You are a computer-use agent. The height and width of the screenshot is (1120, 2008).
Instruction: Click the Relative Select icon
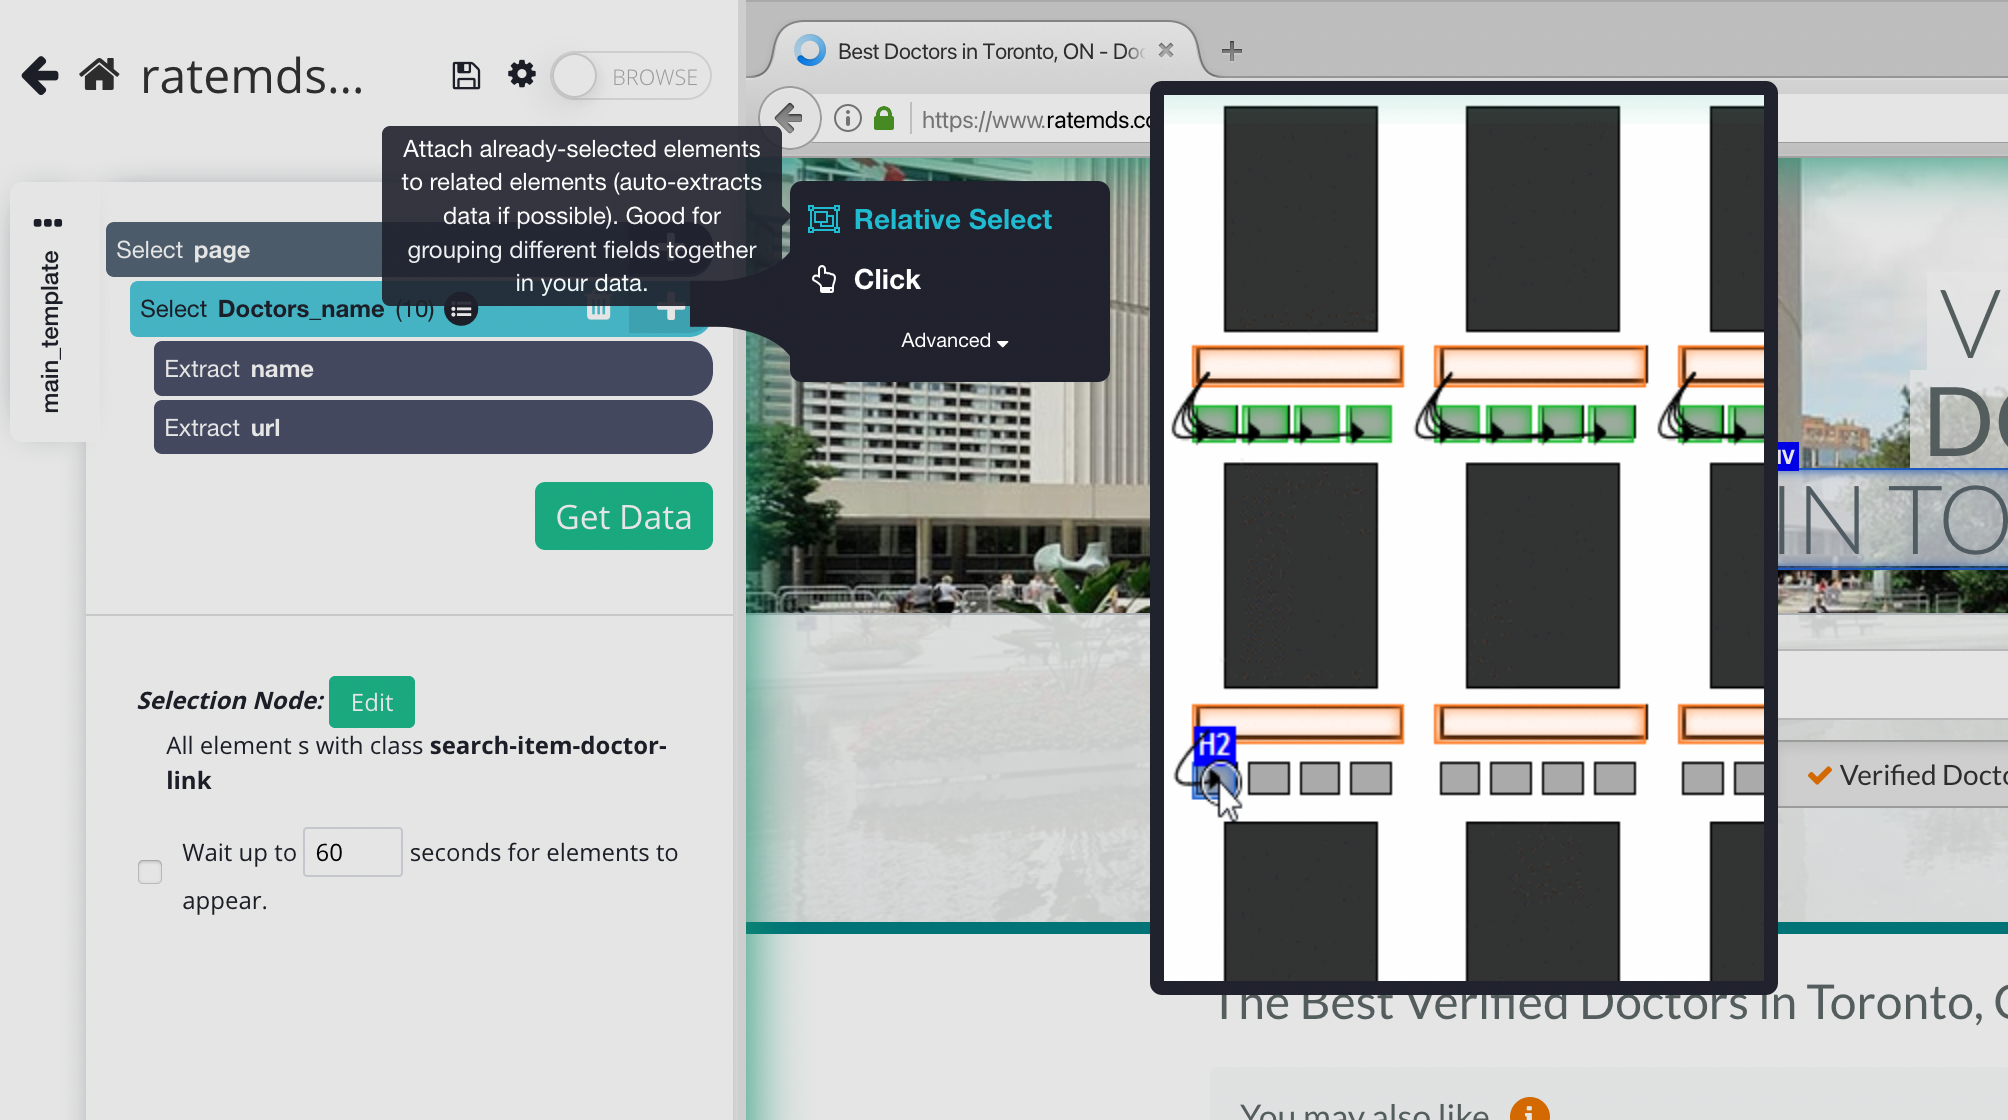[x=823, y=219]
